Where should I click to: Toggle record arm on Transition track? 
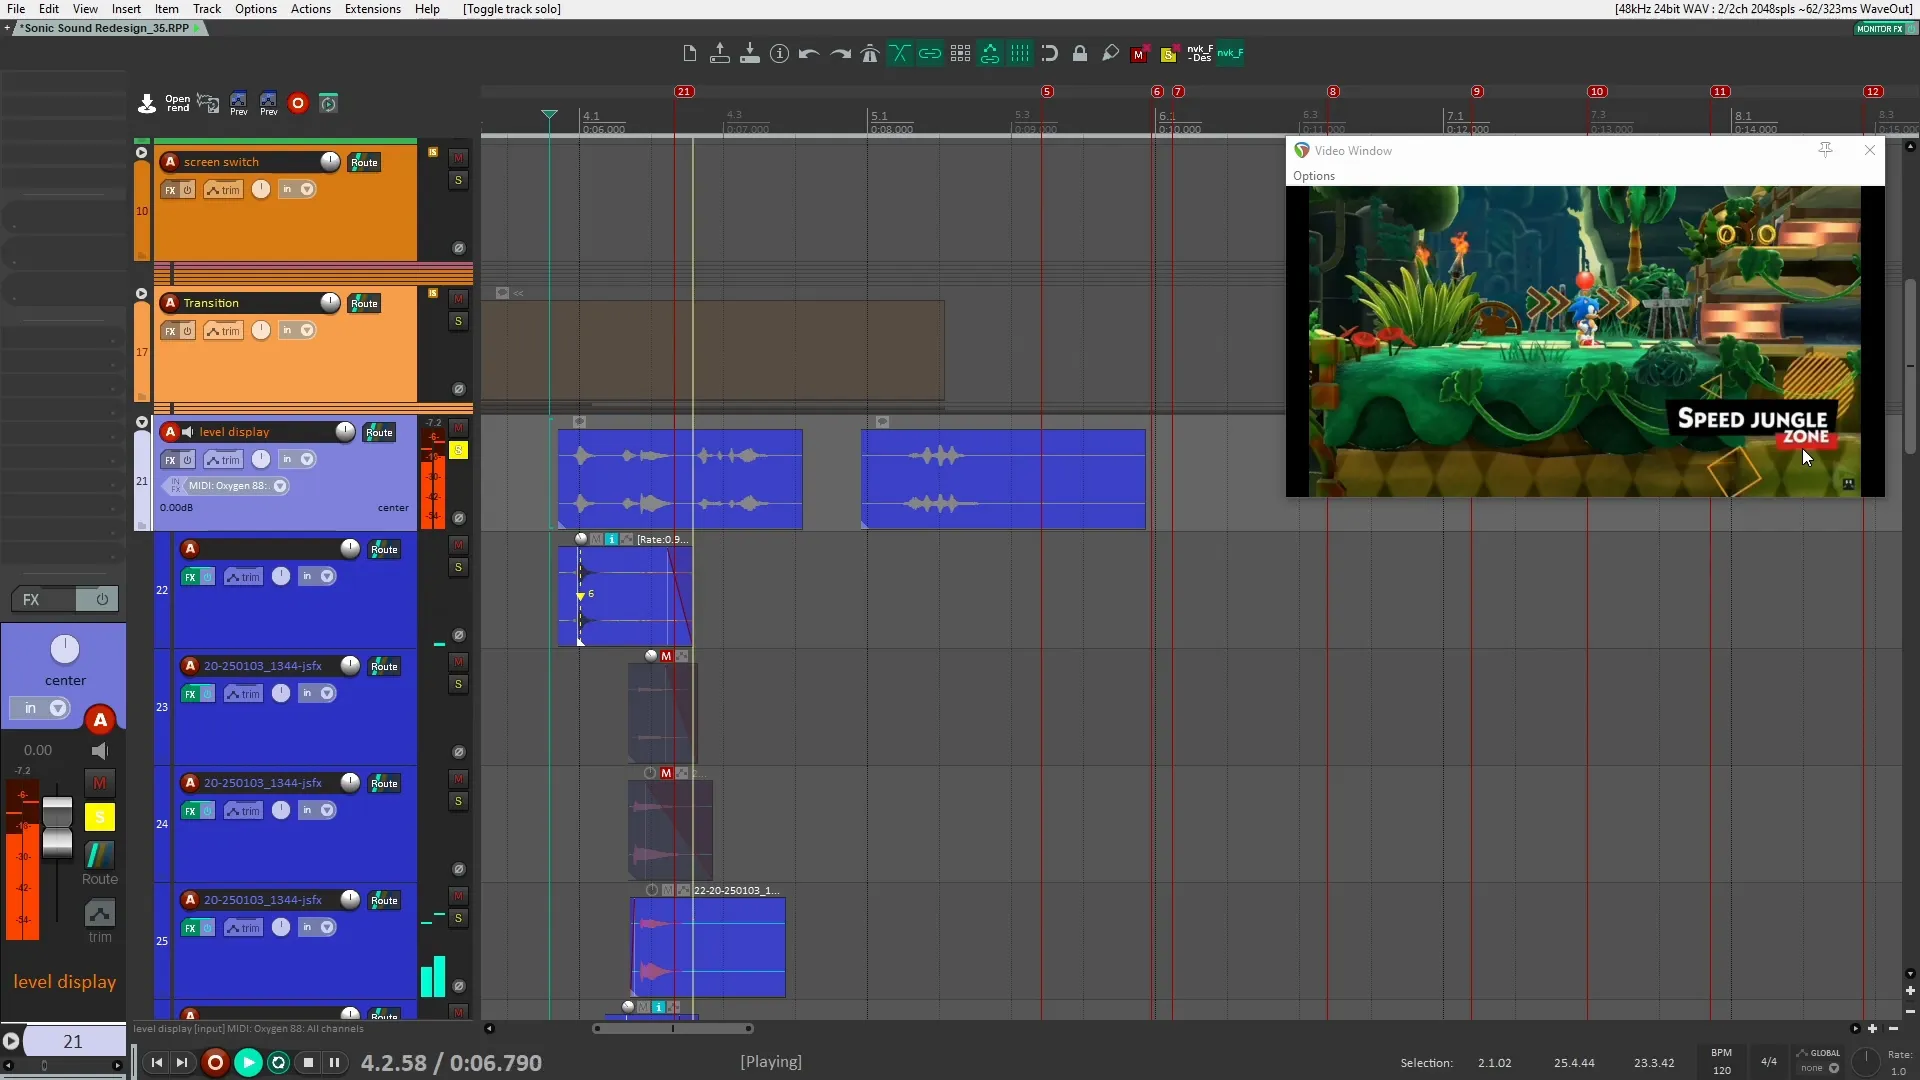pyautogui.click(x=170, y=303)
